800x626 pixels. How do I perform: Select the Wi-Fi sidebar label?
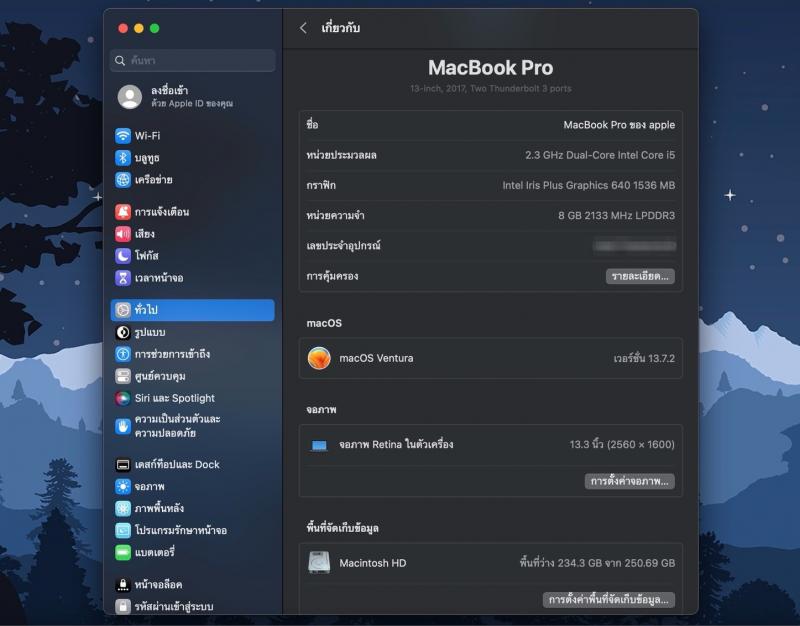(147, 136)
